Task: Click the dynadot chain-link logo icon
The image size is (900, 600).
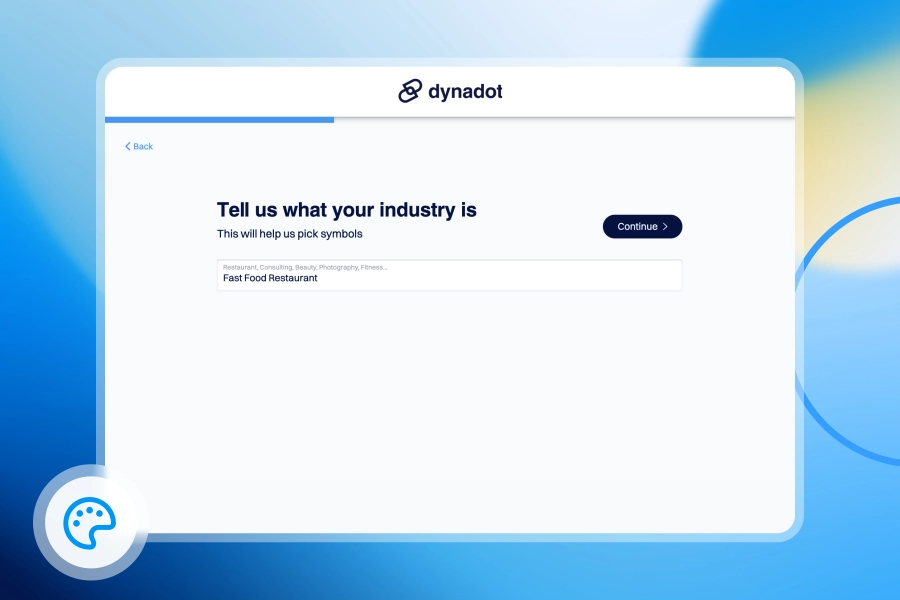Action: [x=410, y=91]
